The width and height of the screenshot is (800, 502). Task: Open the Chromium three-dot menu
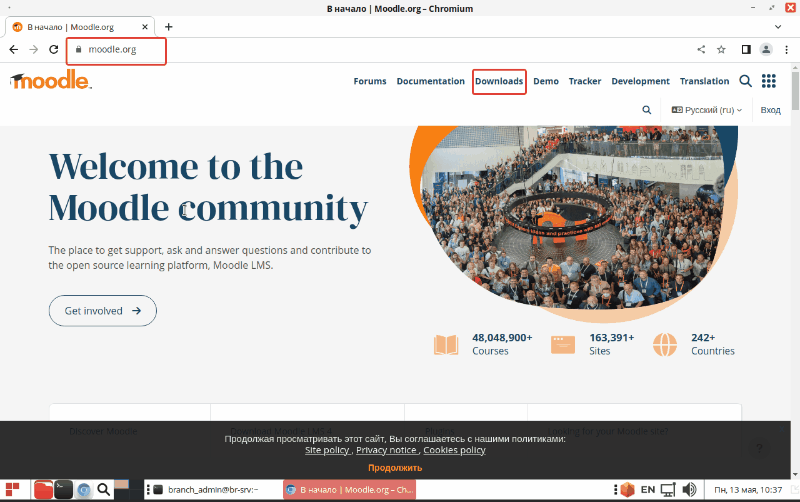[x=786, y=49]
